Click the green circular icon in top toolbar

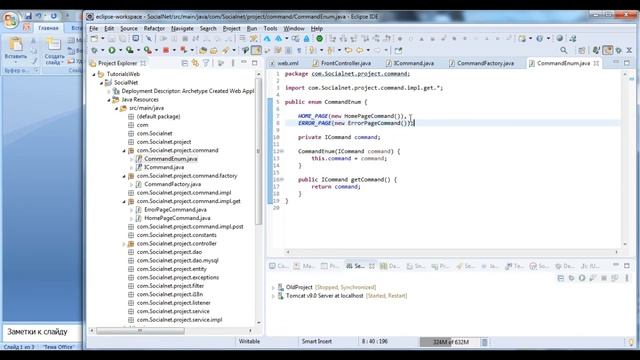click(x=320, y=38)
